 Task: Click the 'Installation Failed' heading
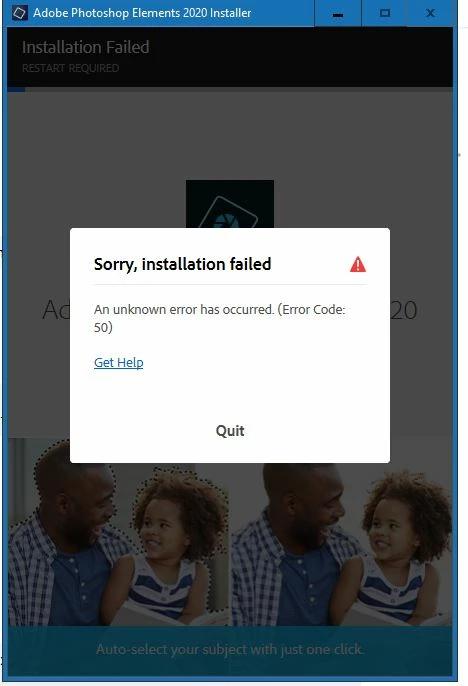(x=86, y=47)
